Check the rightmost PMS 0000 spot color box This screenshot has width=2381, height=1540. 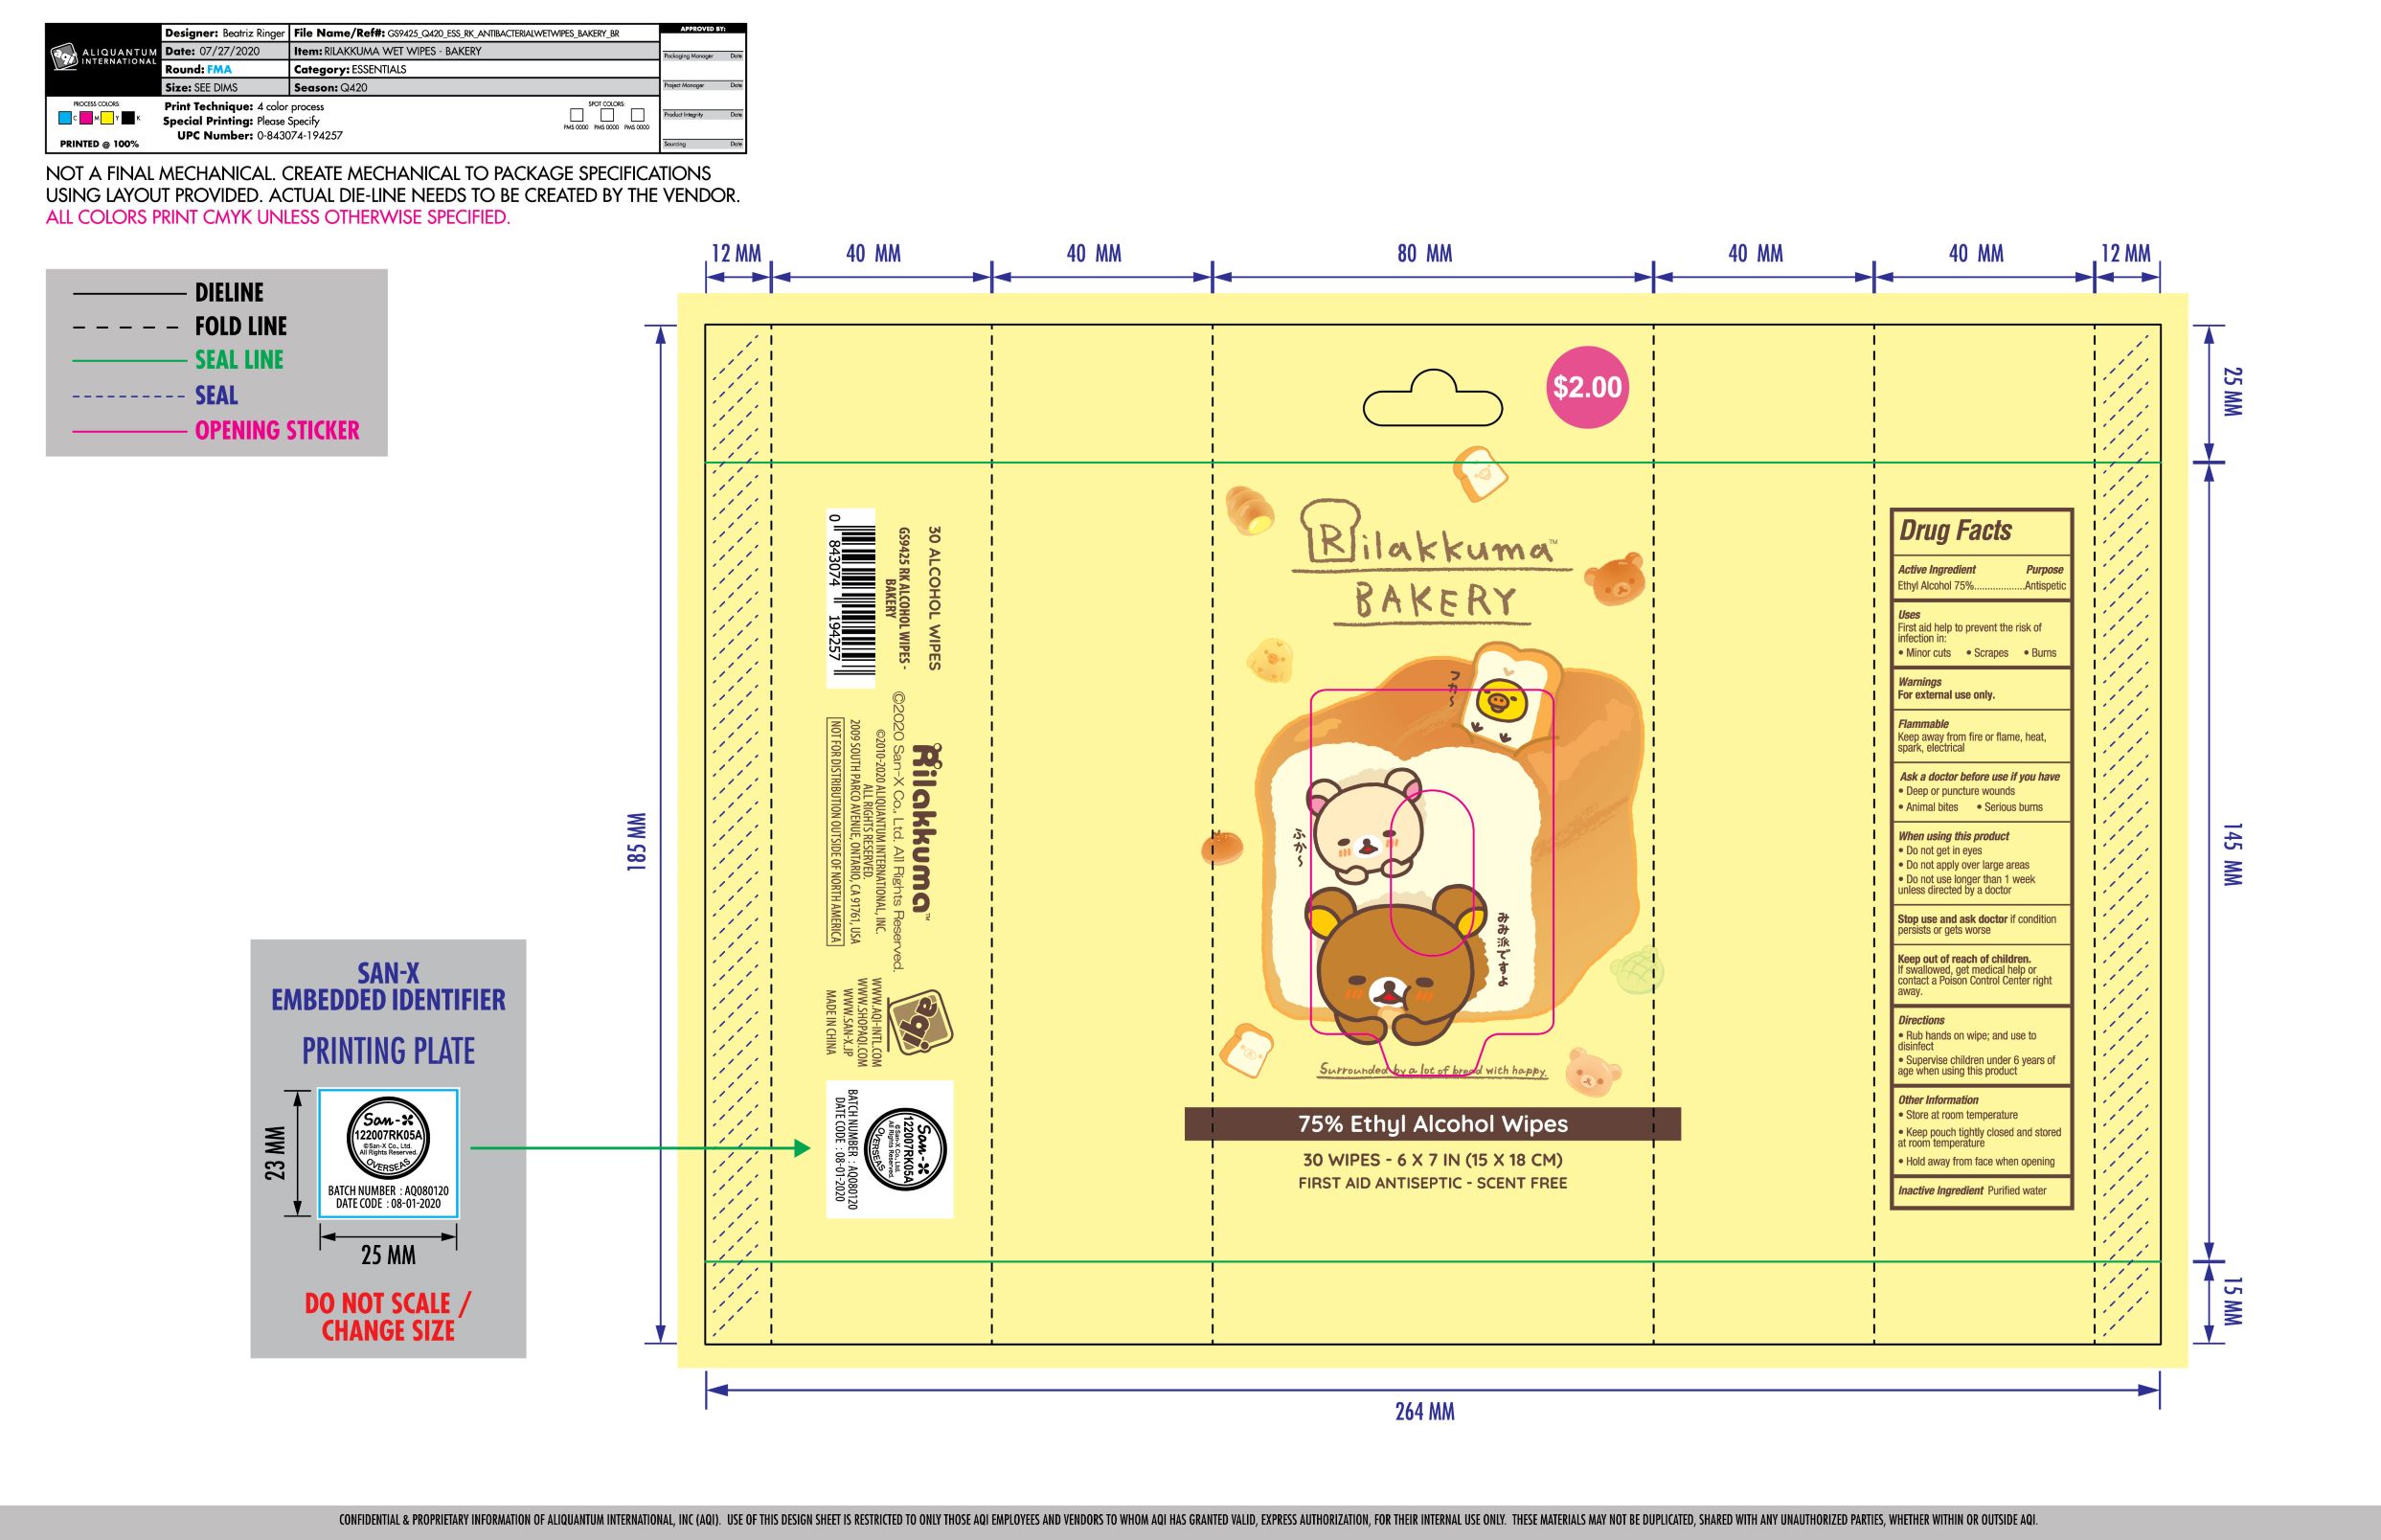click(638, 117)
